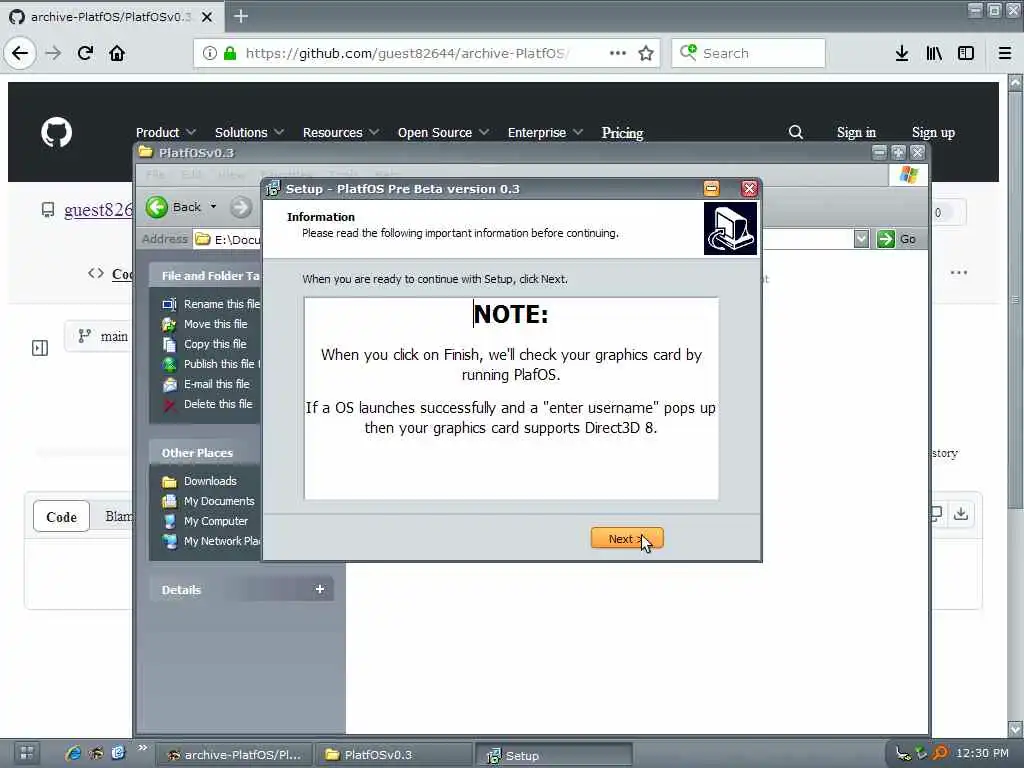Choose Delete this file task
This screenshot has height=768, width=1024.
click(x=217, y=404)
